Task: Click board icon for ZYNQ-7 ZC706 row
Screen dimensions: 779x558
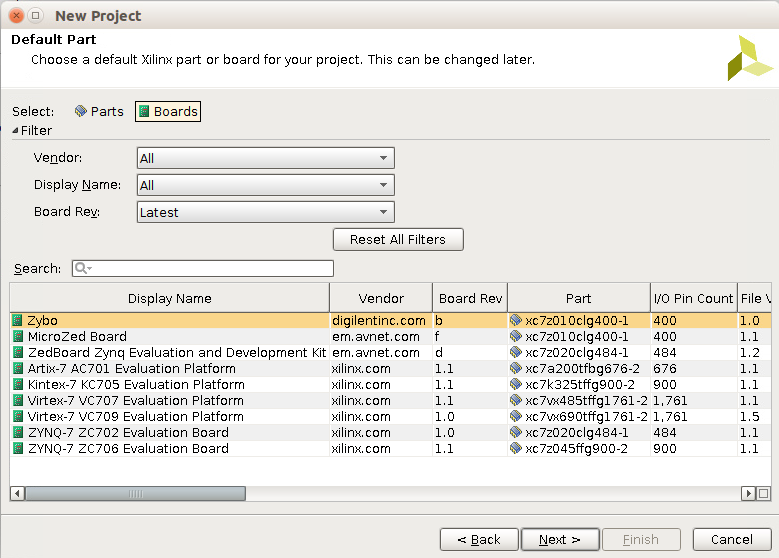Action: [18, 448]
